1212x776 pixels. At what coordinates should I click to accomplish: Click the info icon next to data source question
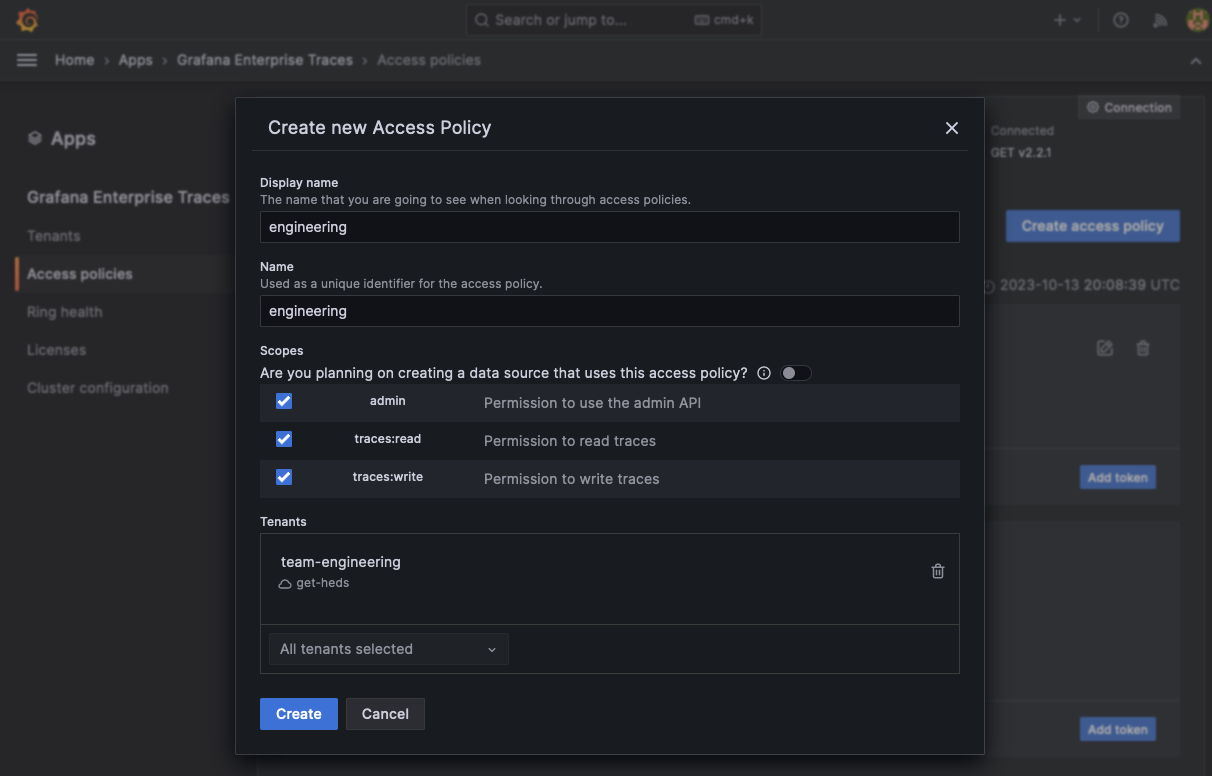point(764,372)
